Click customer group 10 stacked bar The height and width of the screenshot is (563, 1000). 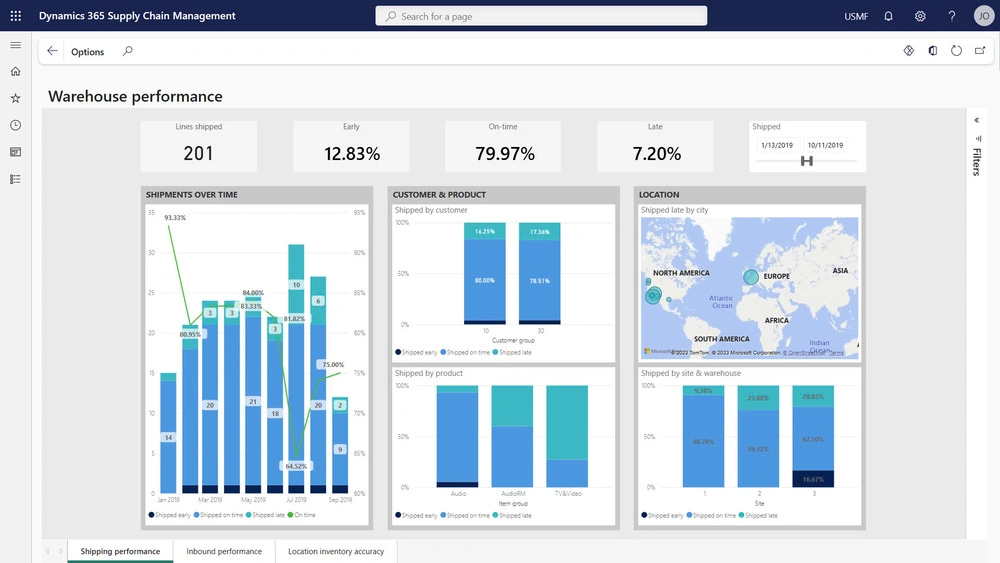(485, 274)
